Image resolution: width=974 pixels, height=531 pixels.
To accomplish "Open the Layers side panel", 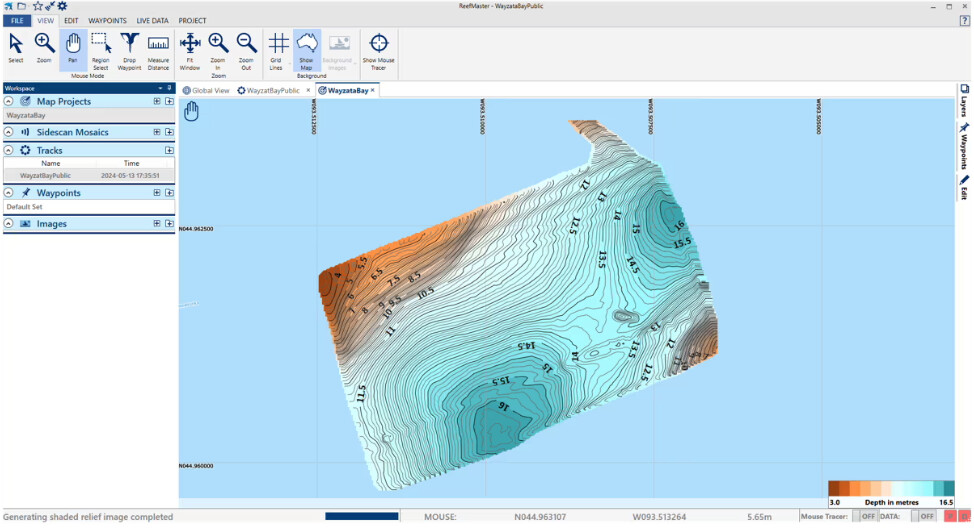I will 964,100.
